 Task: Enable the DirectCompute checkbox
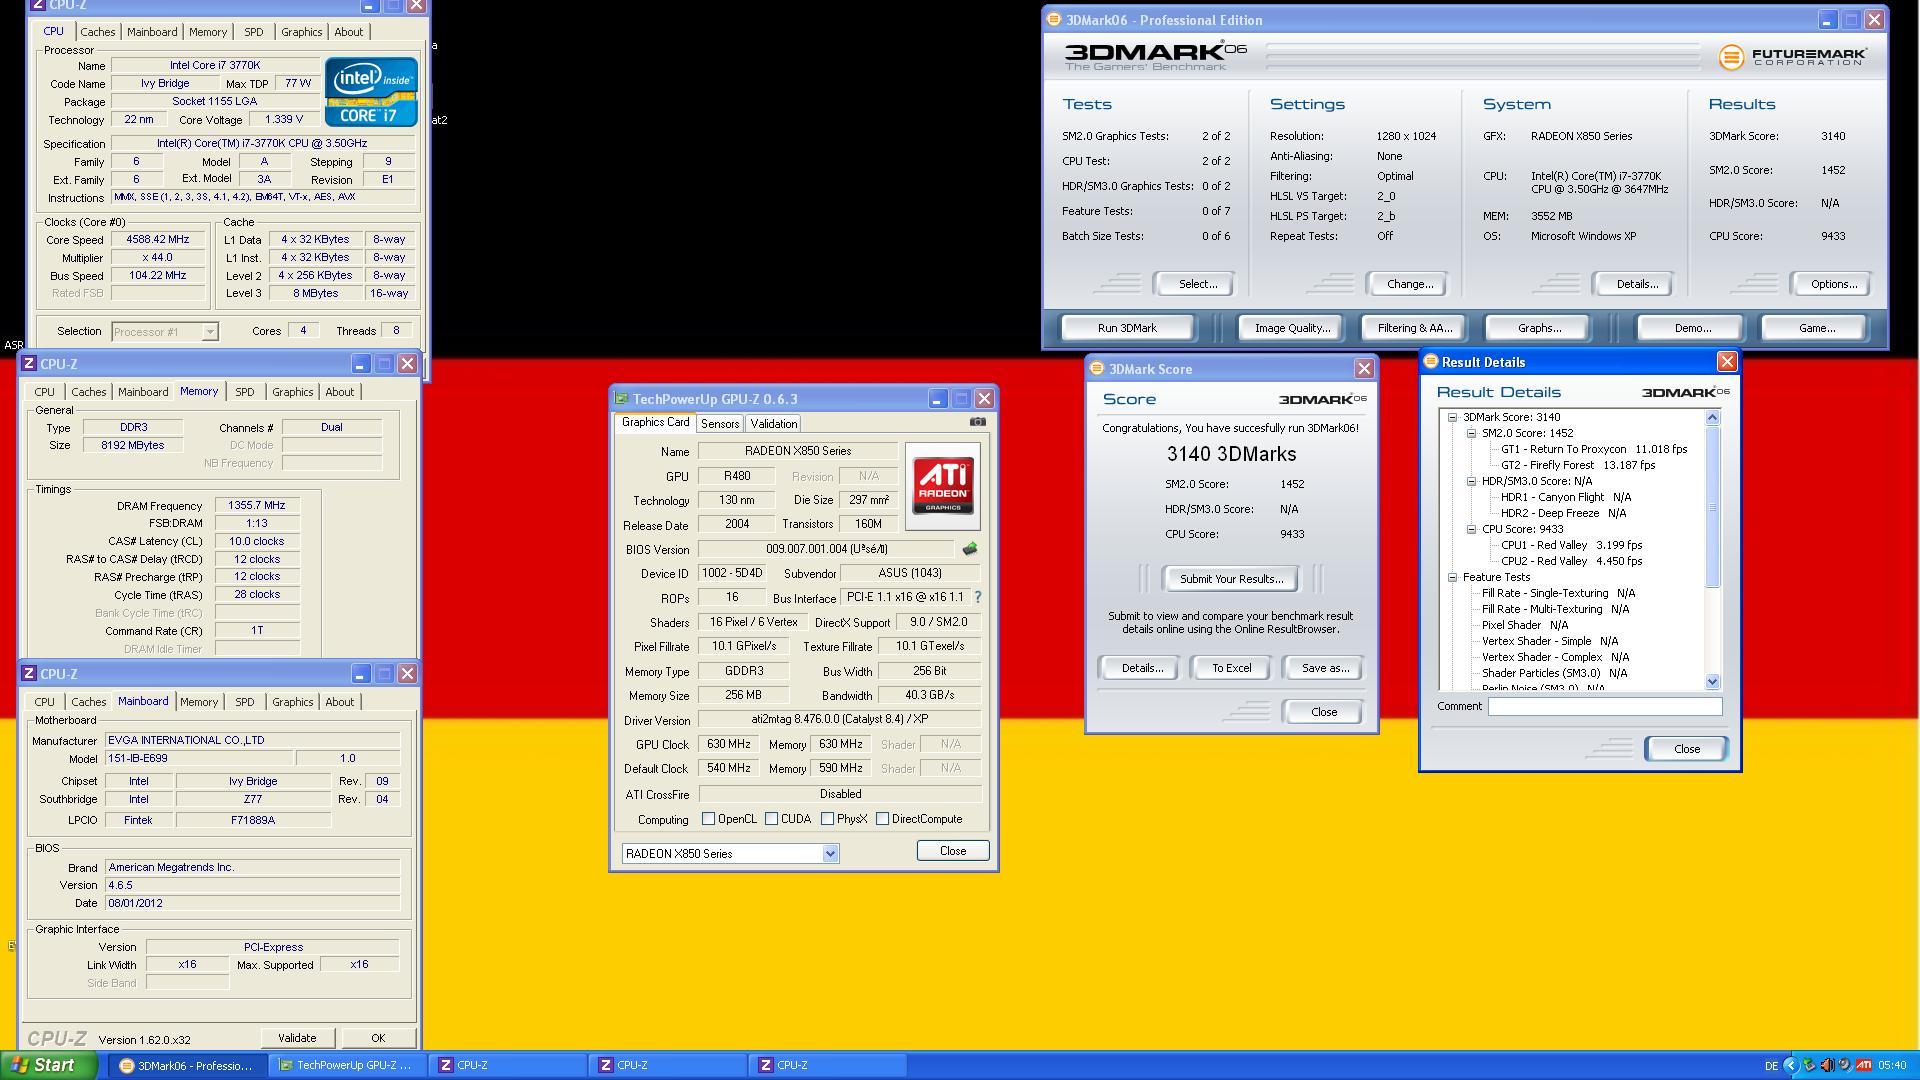(882, 819)
